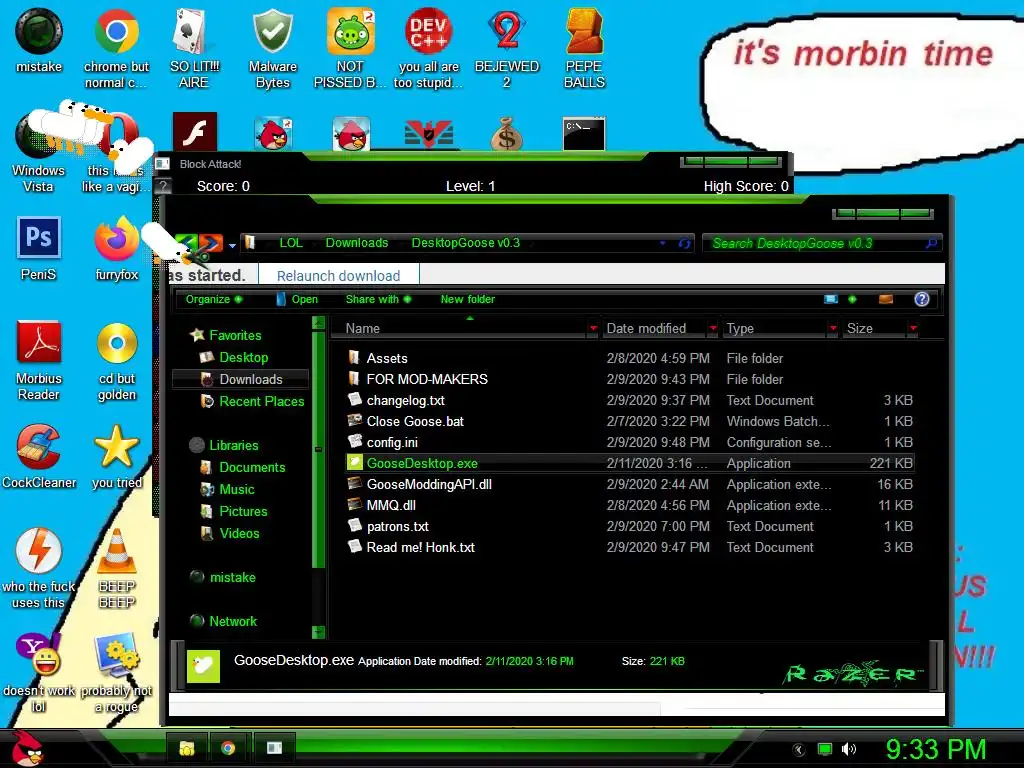Click the refresh icon in address bar
Screen dimensions: 1024x768
tap(684, 243)
